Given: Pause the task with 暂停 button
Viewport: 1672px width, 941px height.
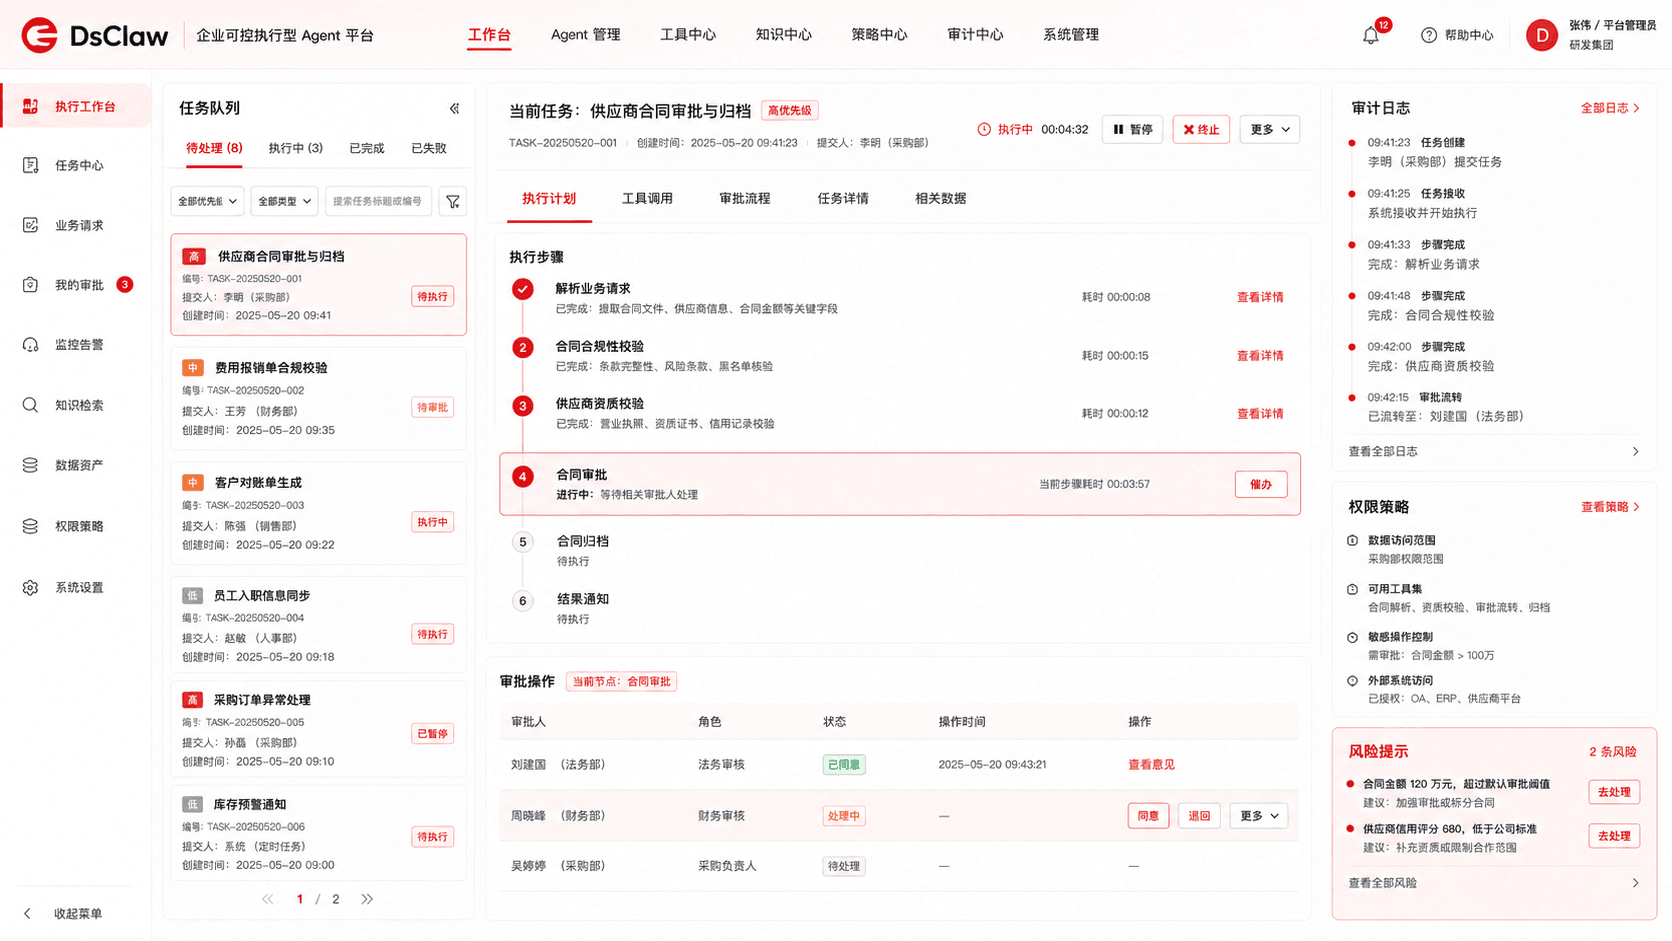Looking at the screenshot, I should pos(1132,129).
